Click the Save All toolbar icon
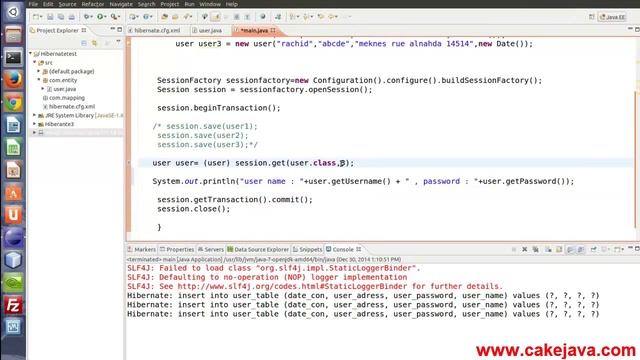The height and width of the screenshot is (360, 640). click(x=61, y=17)
